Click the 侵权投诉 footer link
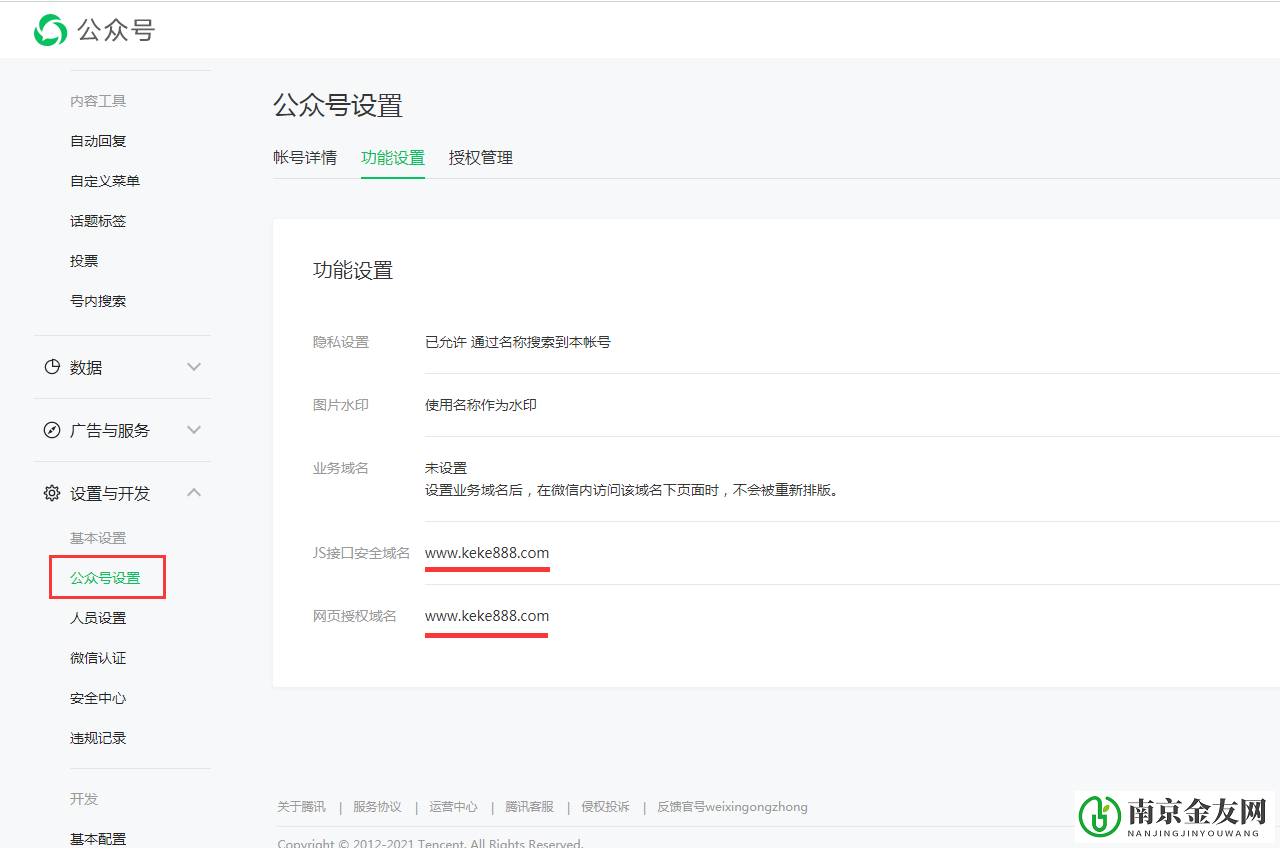 tap(605, 806)
